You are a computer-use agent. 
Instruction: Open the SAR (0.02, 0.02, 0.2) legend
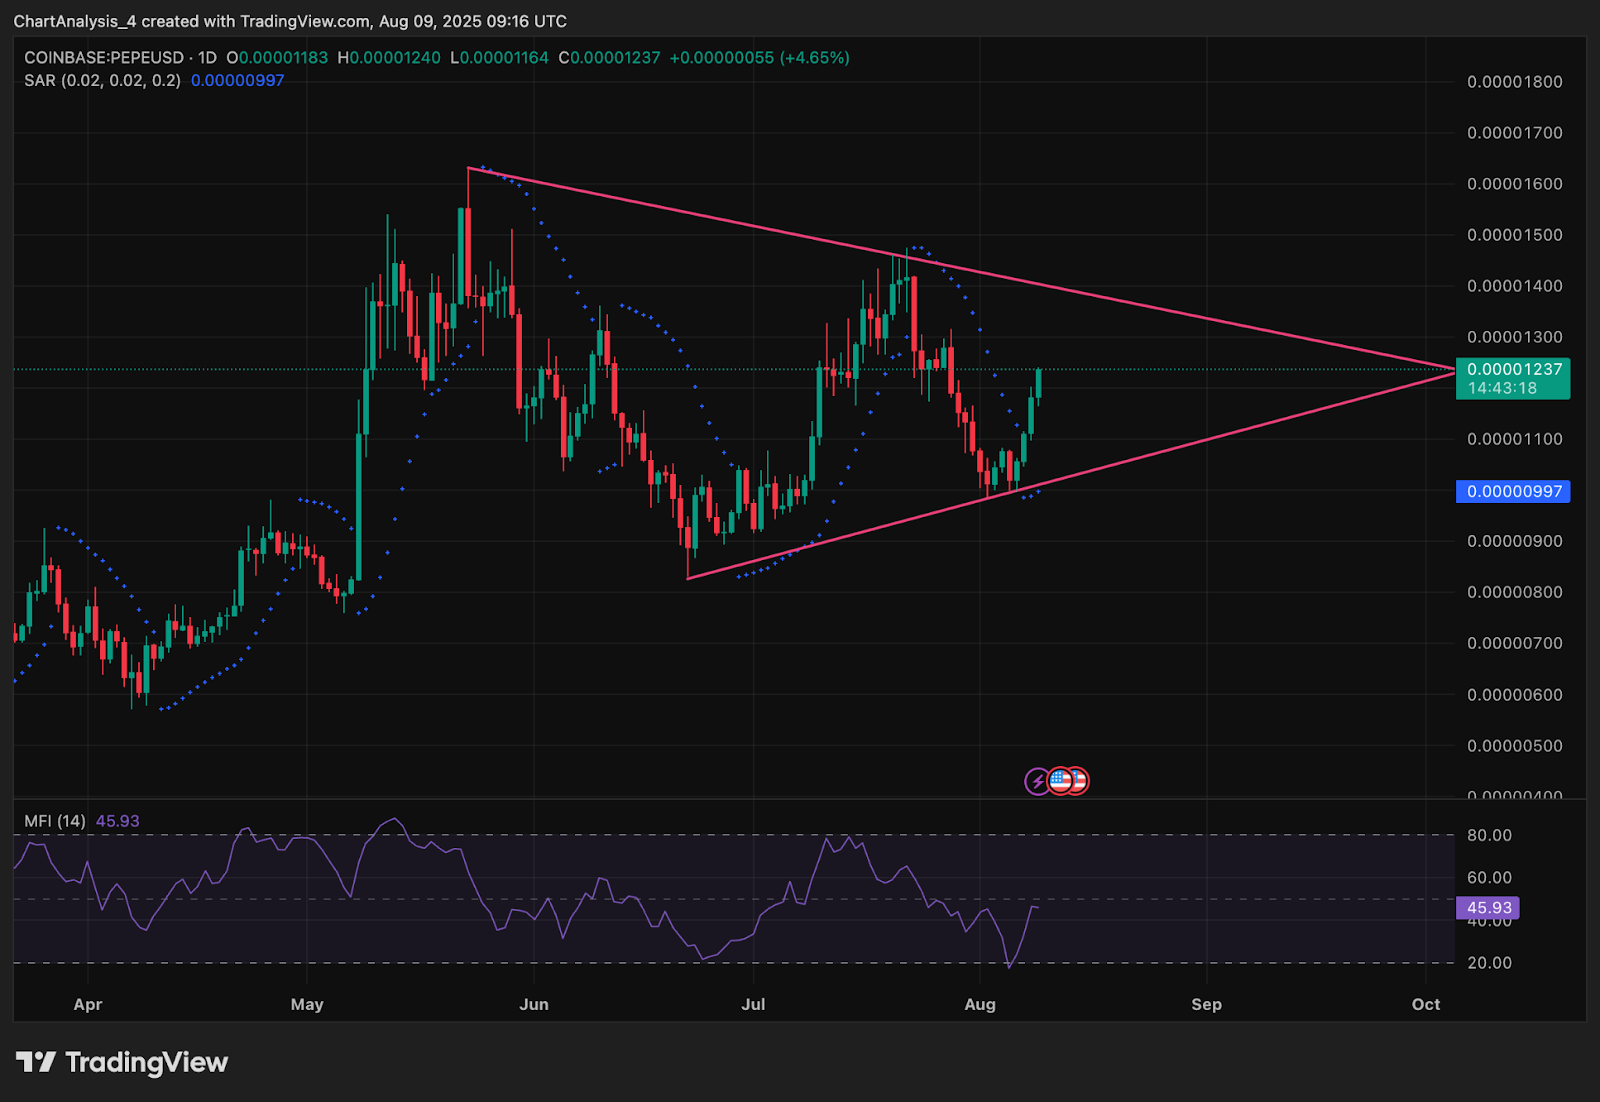102,80
